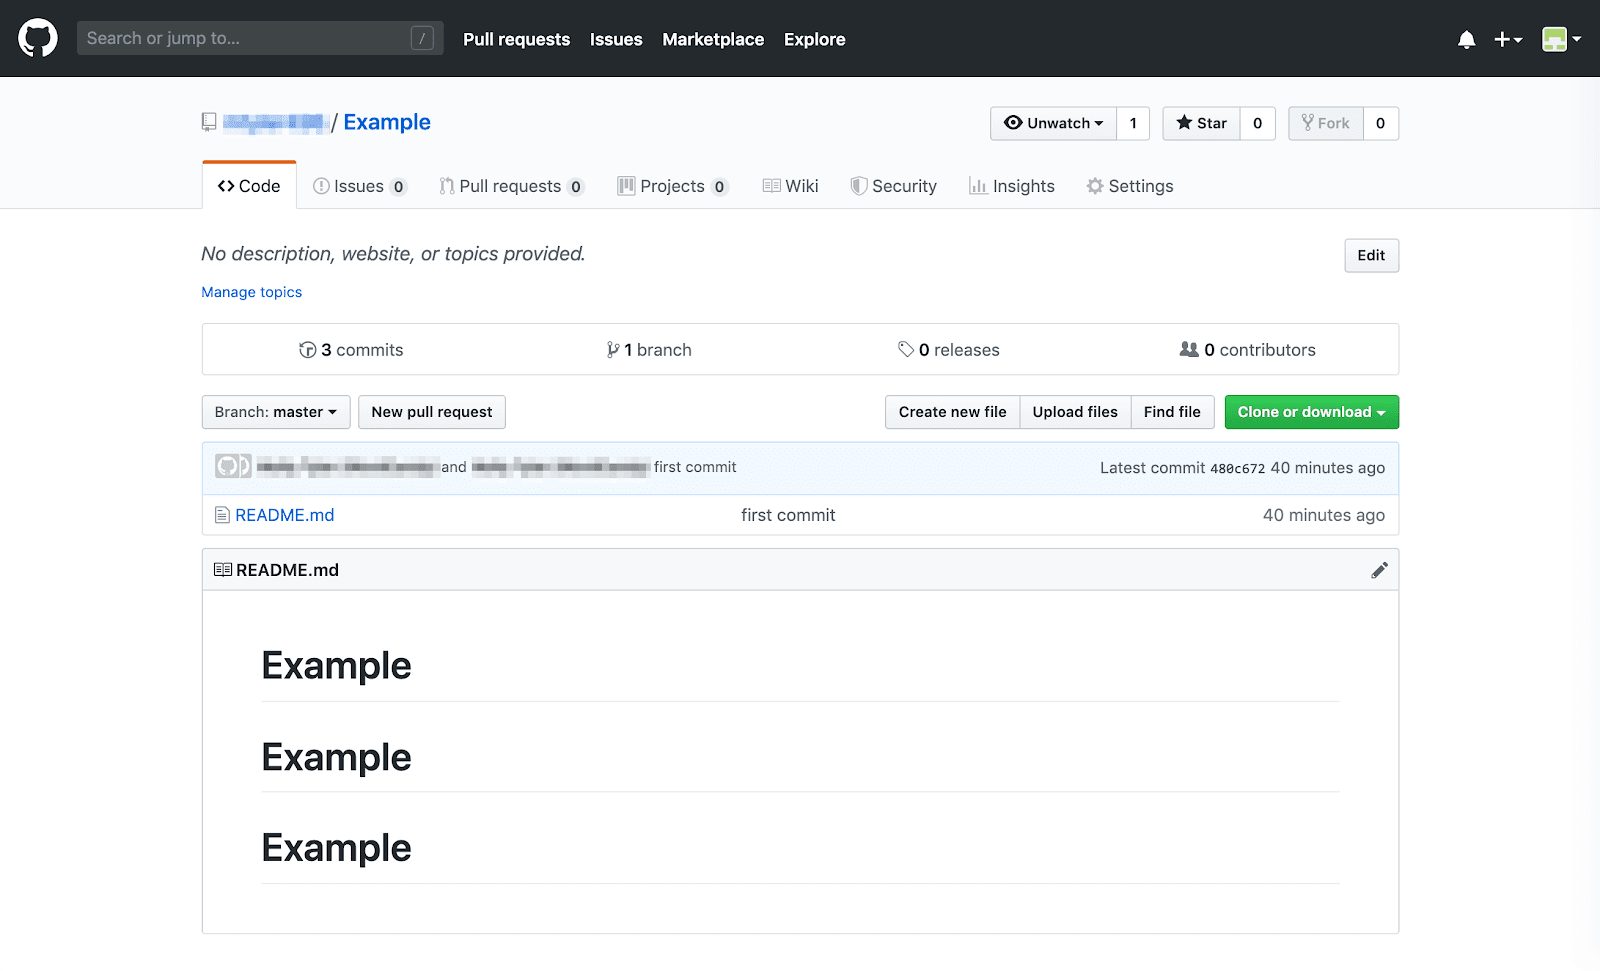Click the releases tag icon
Screen dimensions: 1600x971
pos(905,349)
